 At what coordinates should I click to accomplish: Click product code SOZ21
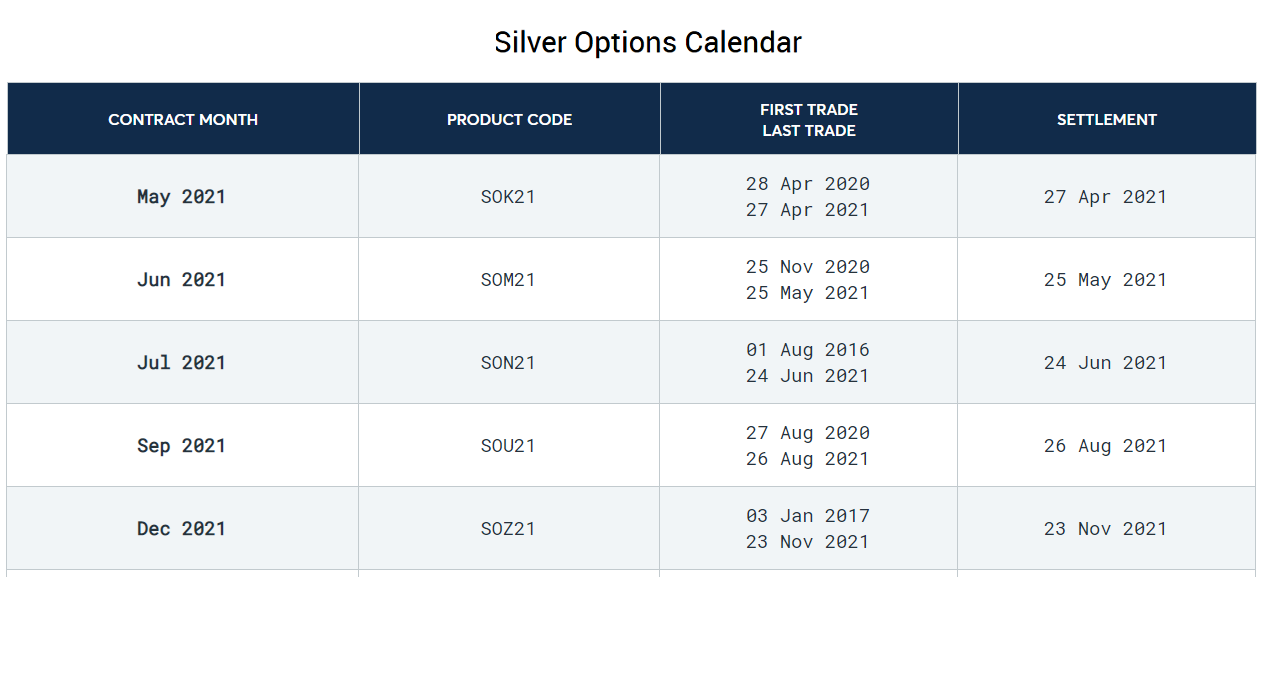pos(508,529)
